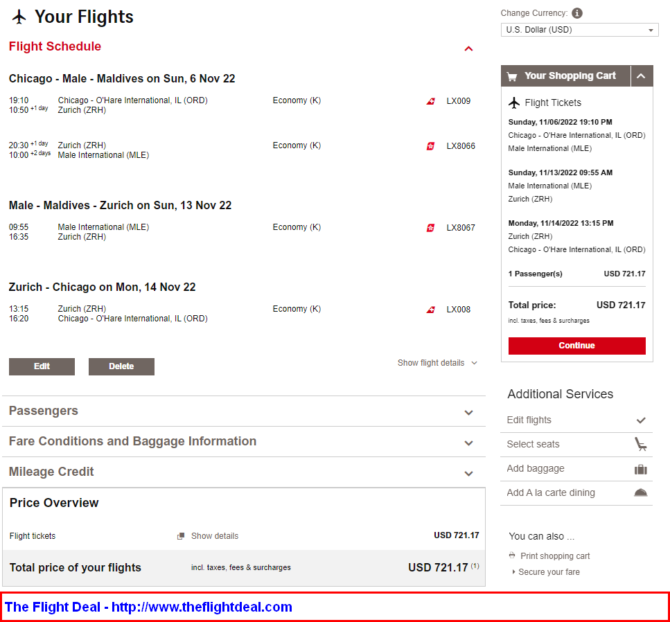Image resolution: width=670 pixels, height=622 pixels.
Task: Click cart entry Monday, 11/14/2022 13:15 PM
Action: coord(561,223)
